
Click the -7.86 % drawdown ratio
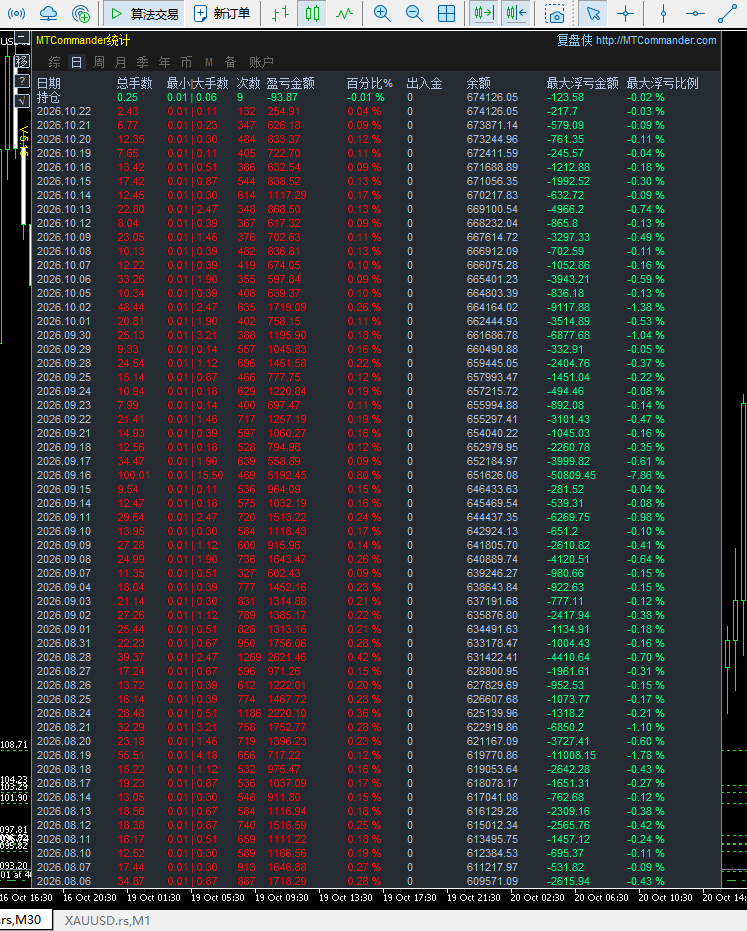(x=645, y=476)
